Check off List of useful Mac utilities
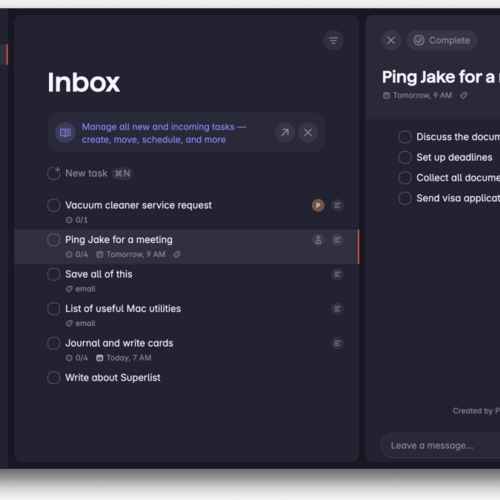The width and height of the screenshot is (500, 500). (54, 309)
